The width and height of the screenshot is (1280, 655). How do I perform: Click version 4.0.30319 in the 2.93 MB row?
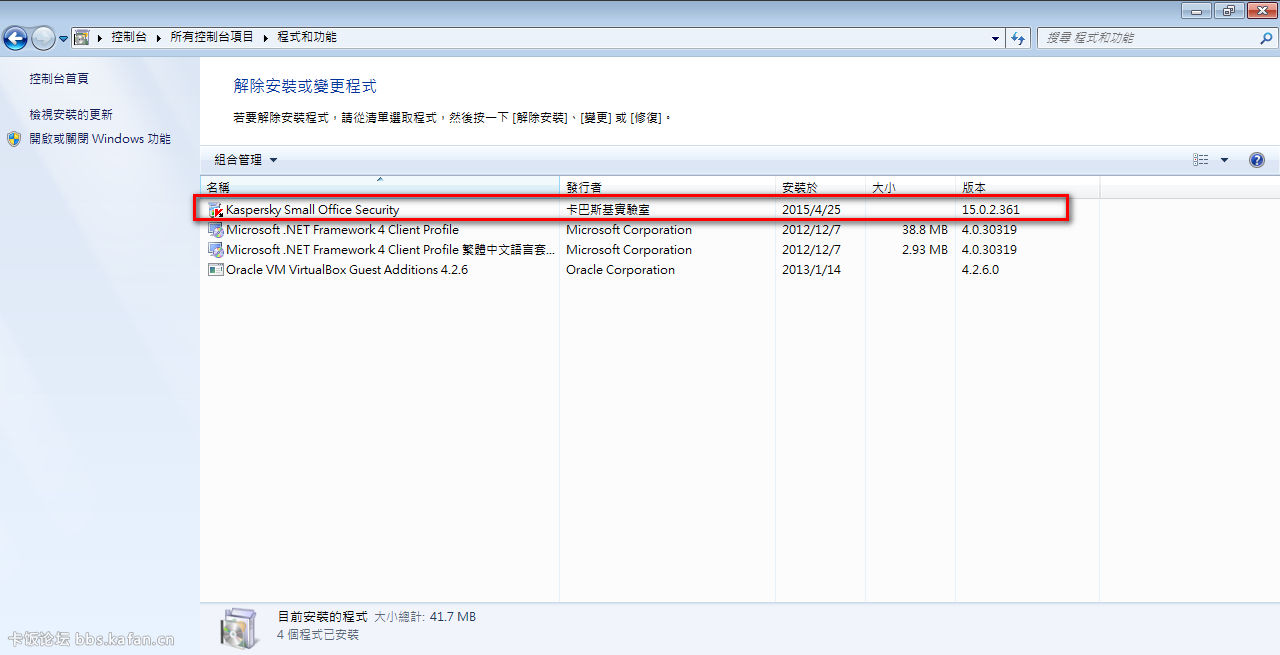(990, 250)
